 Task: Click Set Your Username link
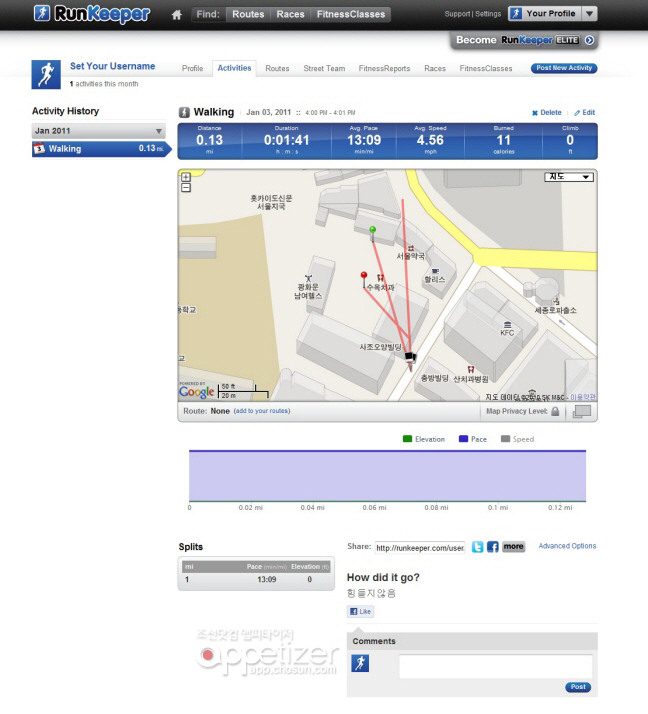(112, 66)
